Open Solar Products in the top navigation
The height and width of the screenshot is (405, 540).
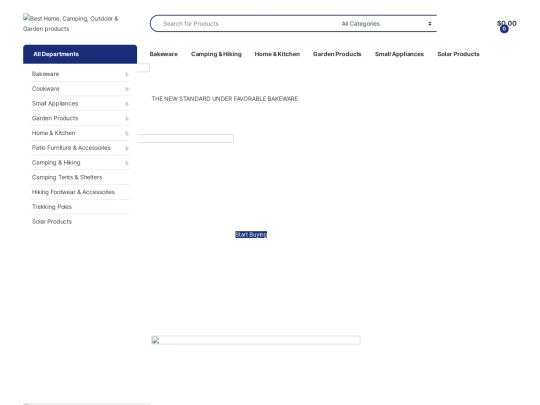point(458,54)
